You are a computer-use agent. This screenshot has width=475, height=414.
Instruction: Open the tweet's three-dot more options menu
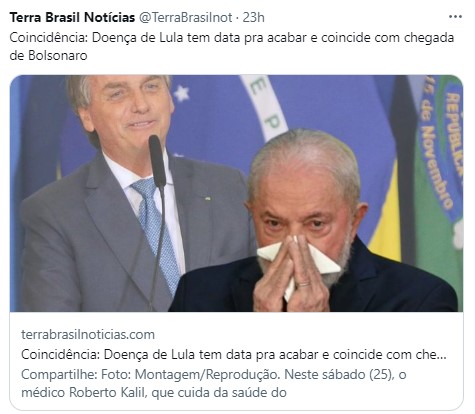tap(455, 17)
